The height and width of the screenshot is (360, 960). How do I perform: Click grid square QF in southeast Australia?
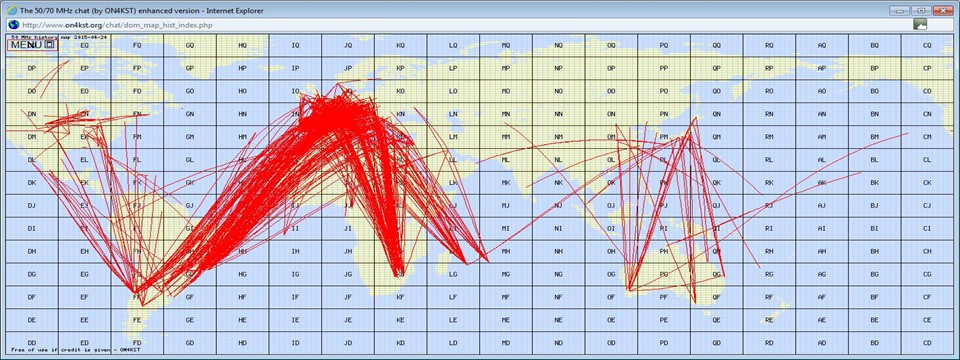pyautogui.click(x=716, y=297)
